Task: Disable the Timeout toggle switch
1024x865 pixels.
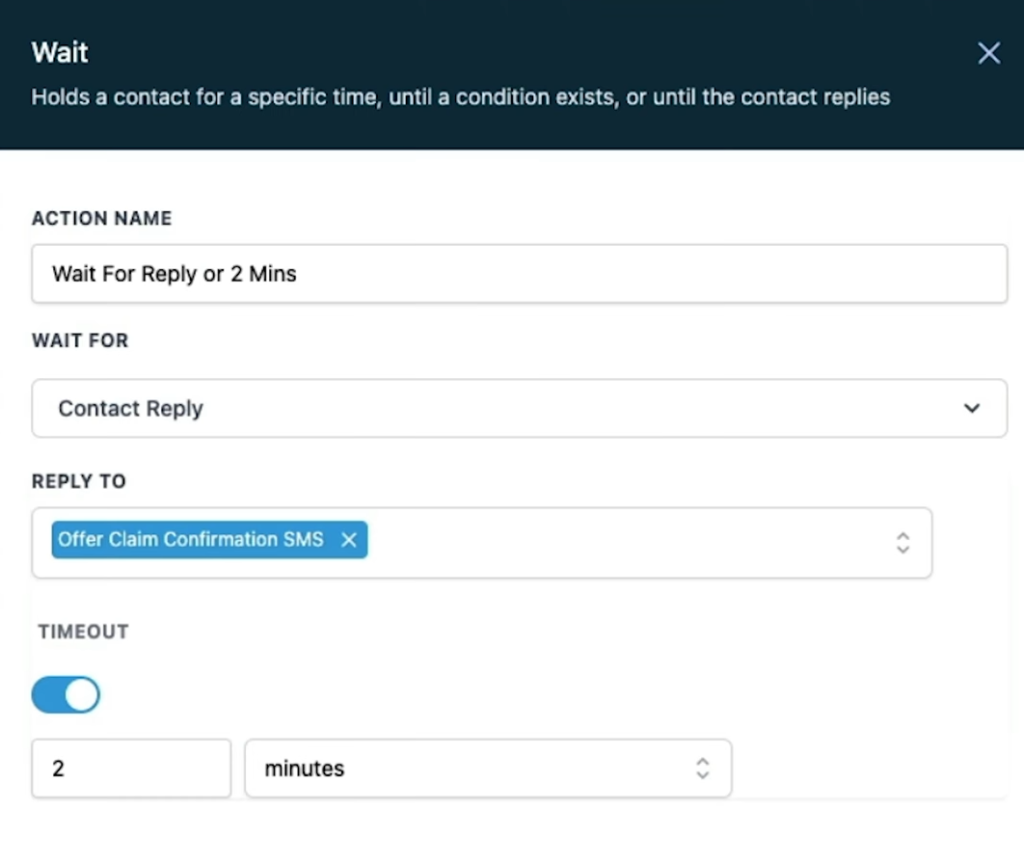Action: pos(65,695)
